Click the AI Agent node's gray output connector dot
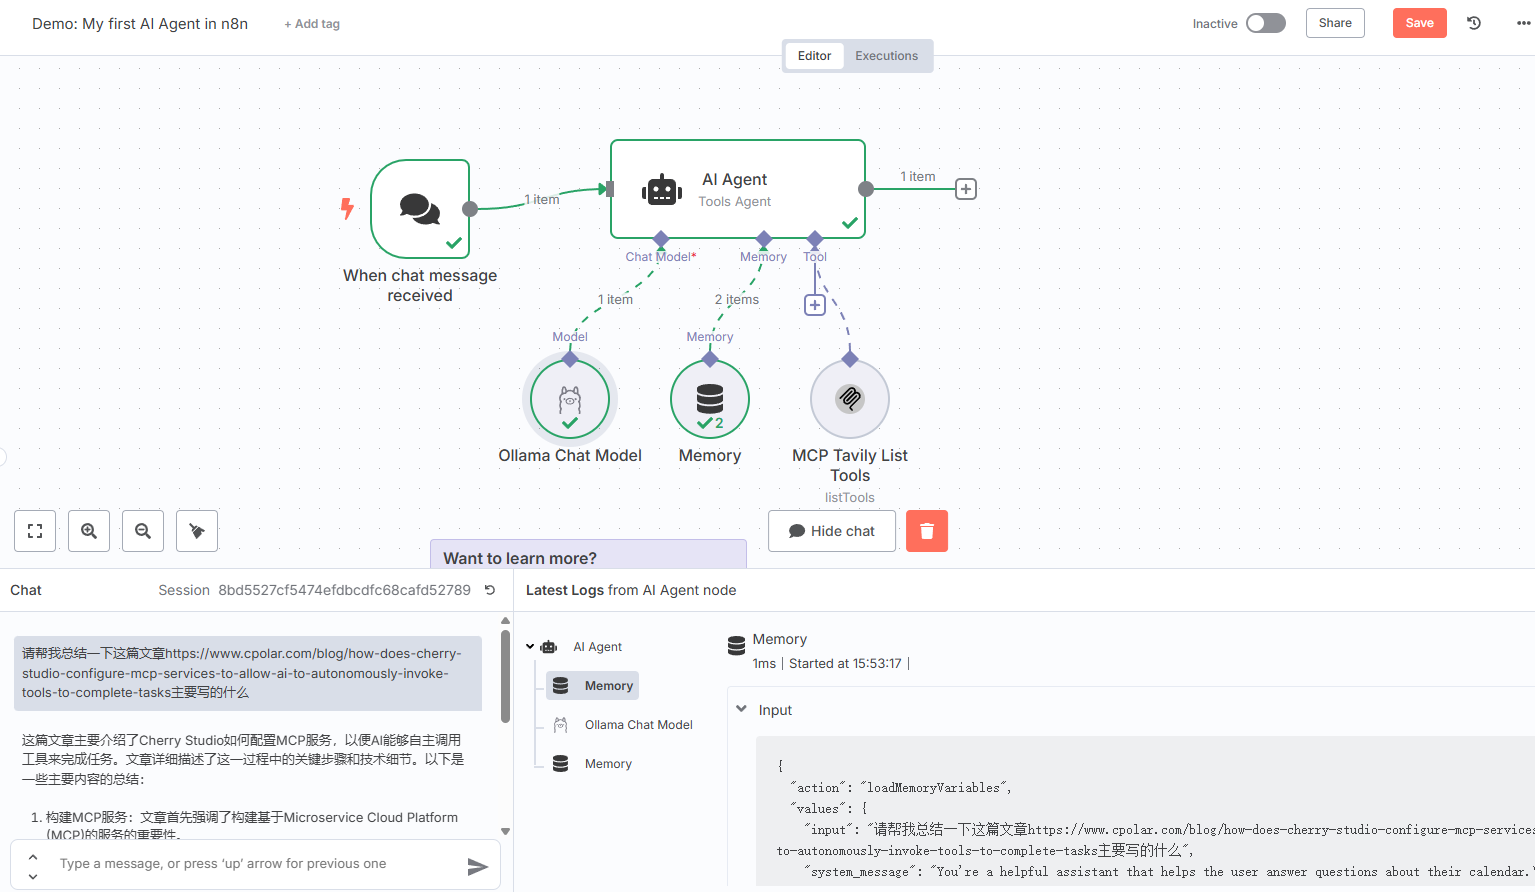Viewport: 1535px width, 892px height. (866, 189)
